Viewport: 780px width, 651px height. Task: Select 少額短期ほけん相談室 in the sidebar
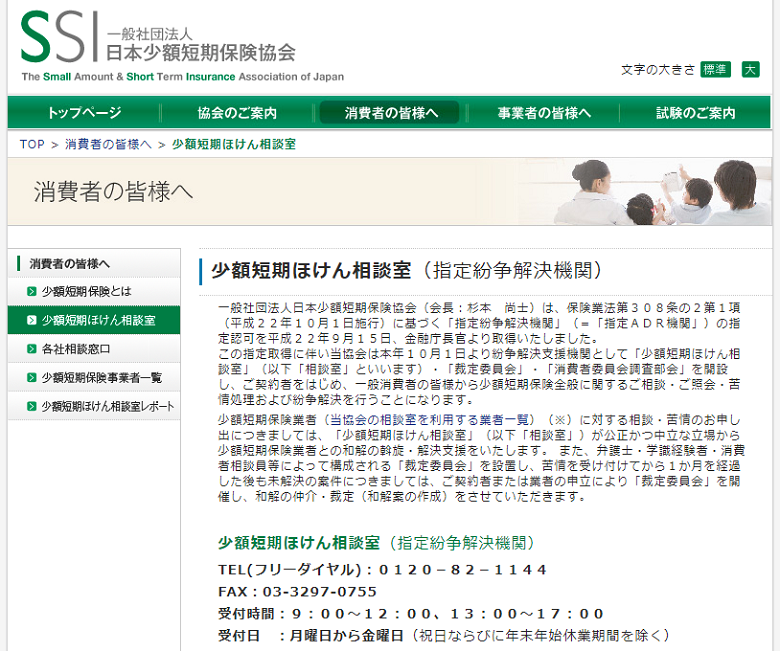point(94,320)
